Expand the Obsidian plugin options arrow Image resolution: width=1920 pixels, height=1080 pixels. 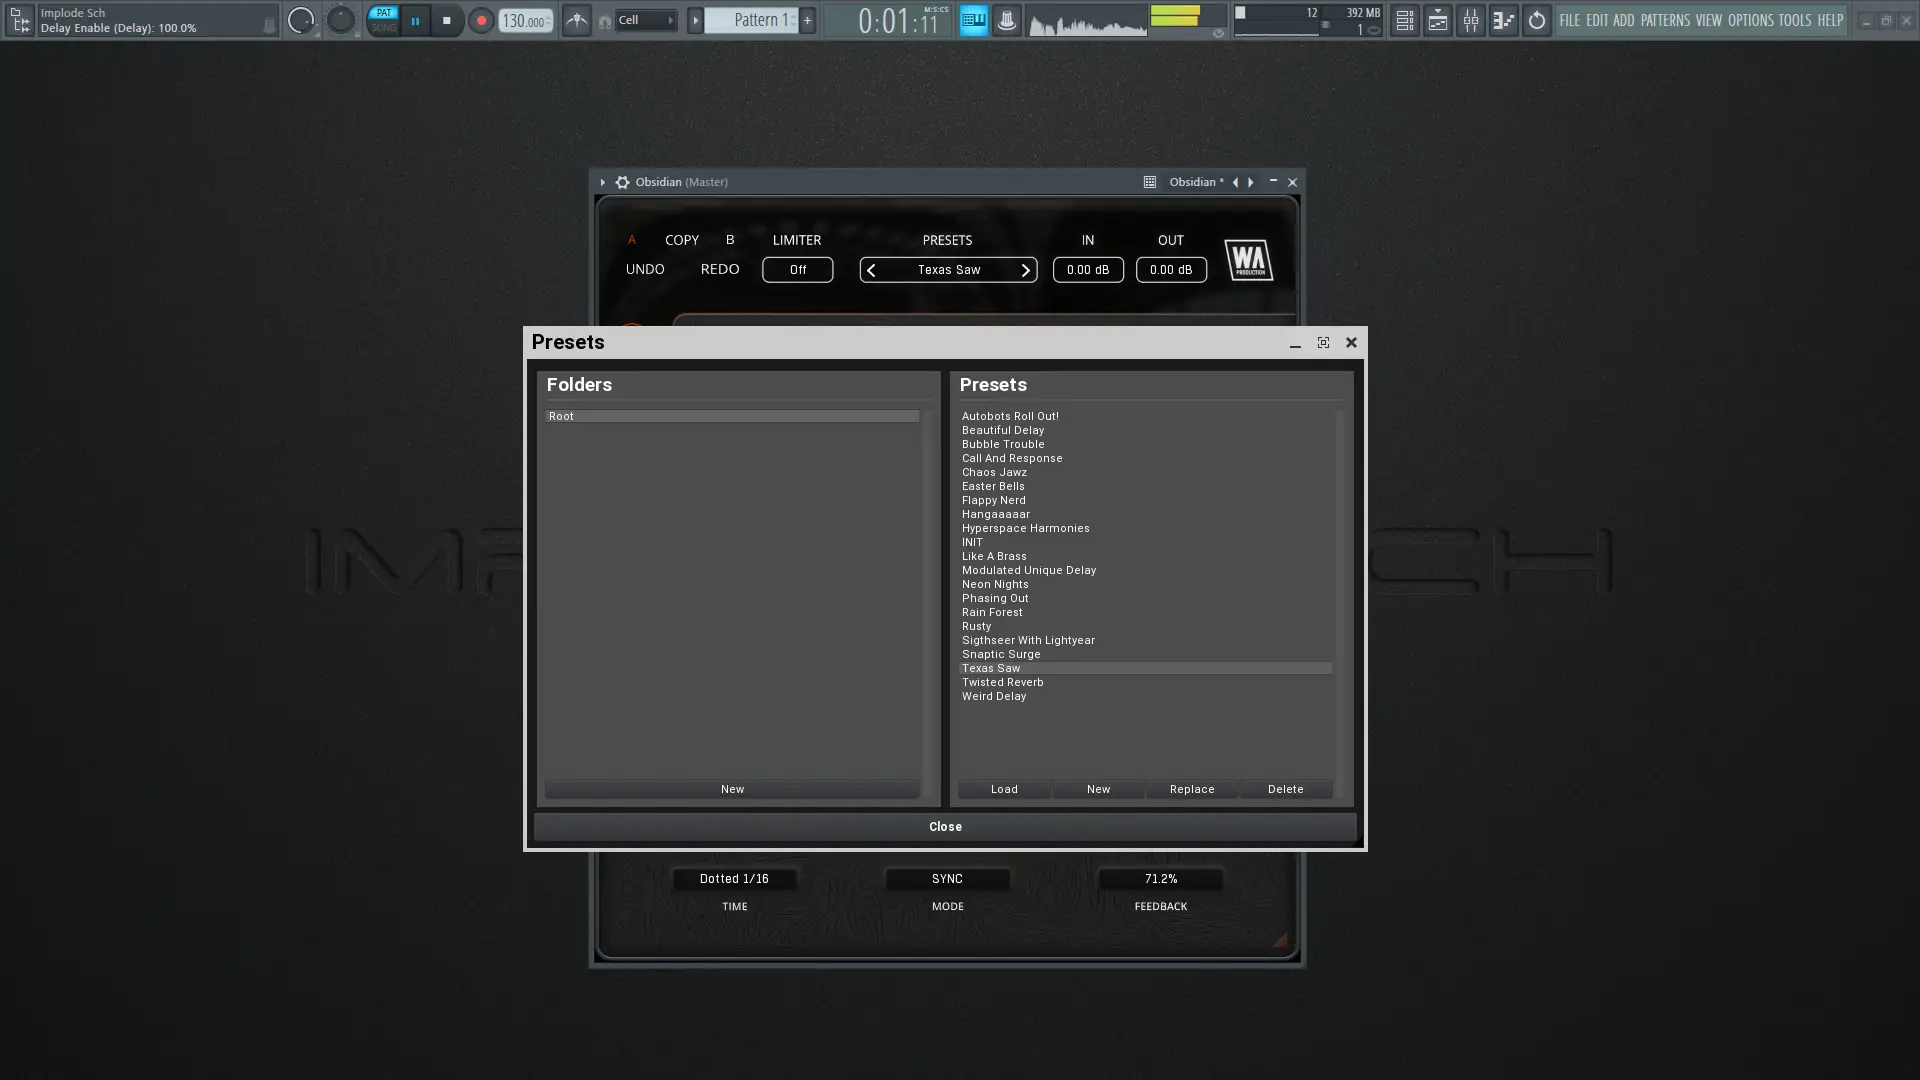[602, 182]
